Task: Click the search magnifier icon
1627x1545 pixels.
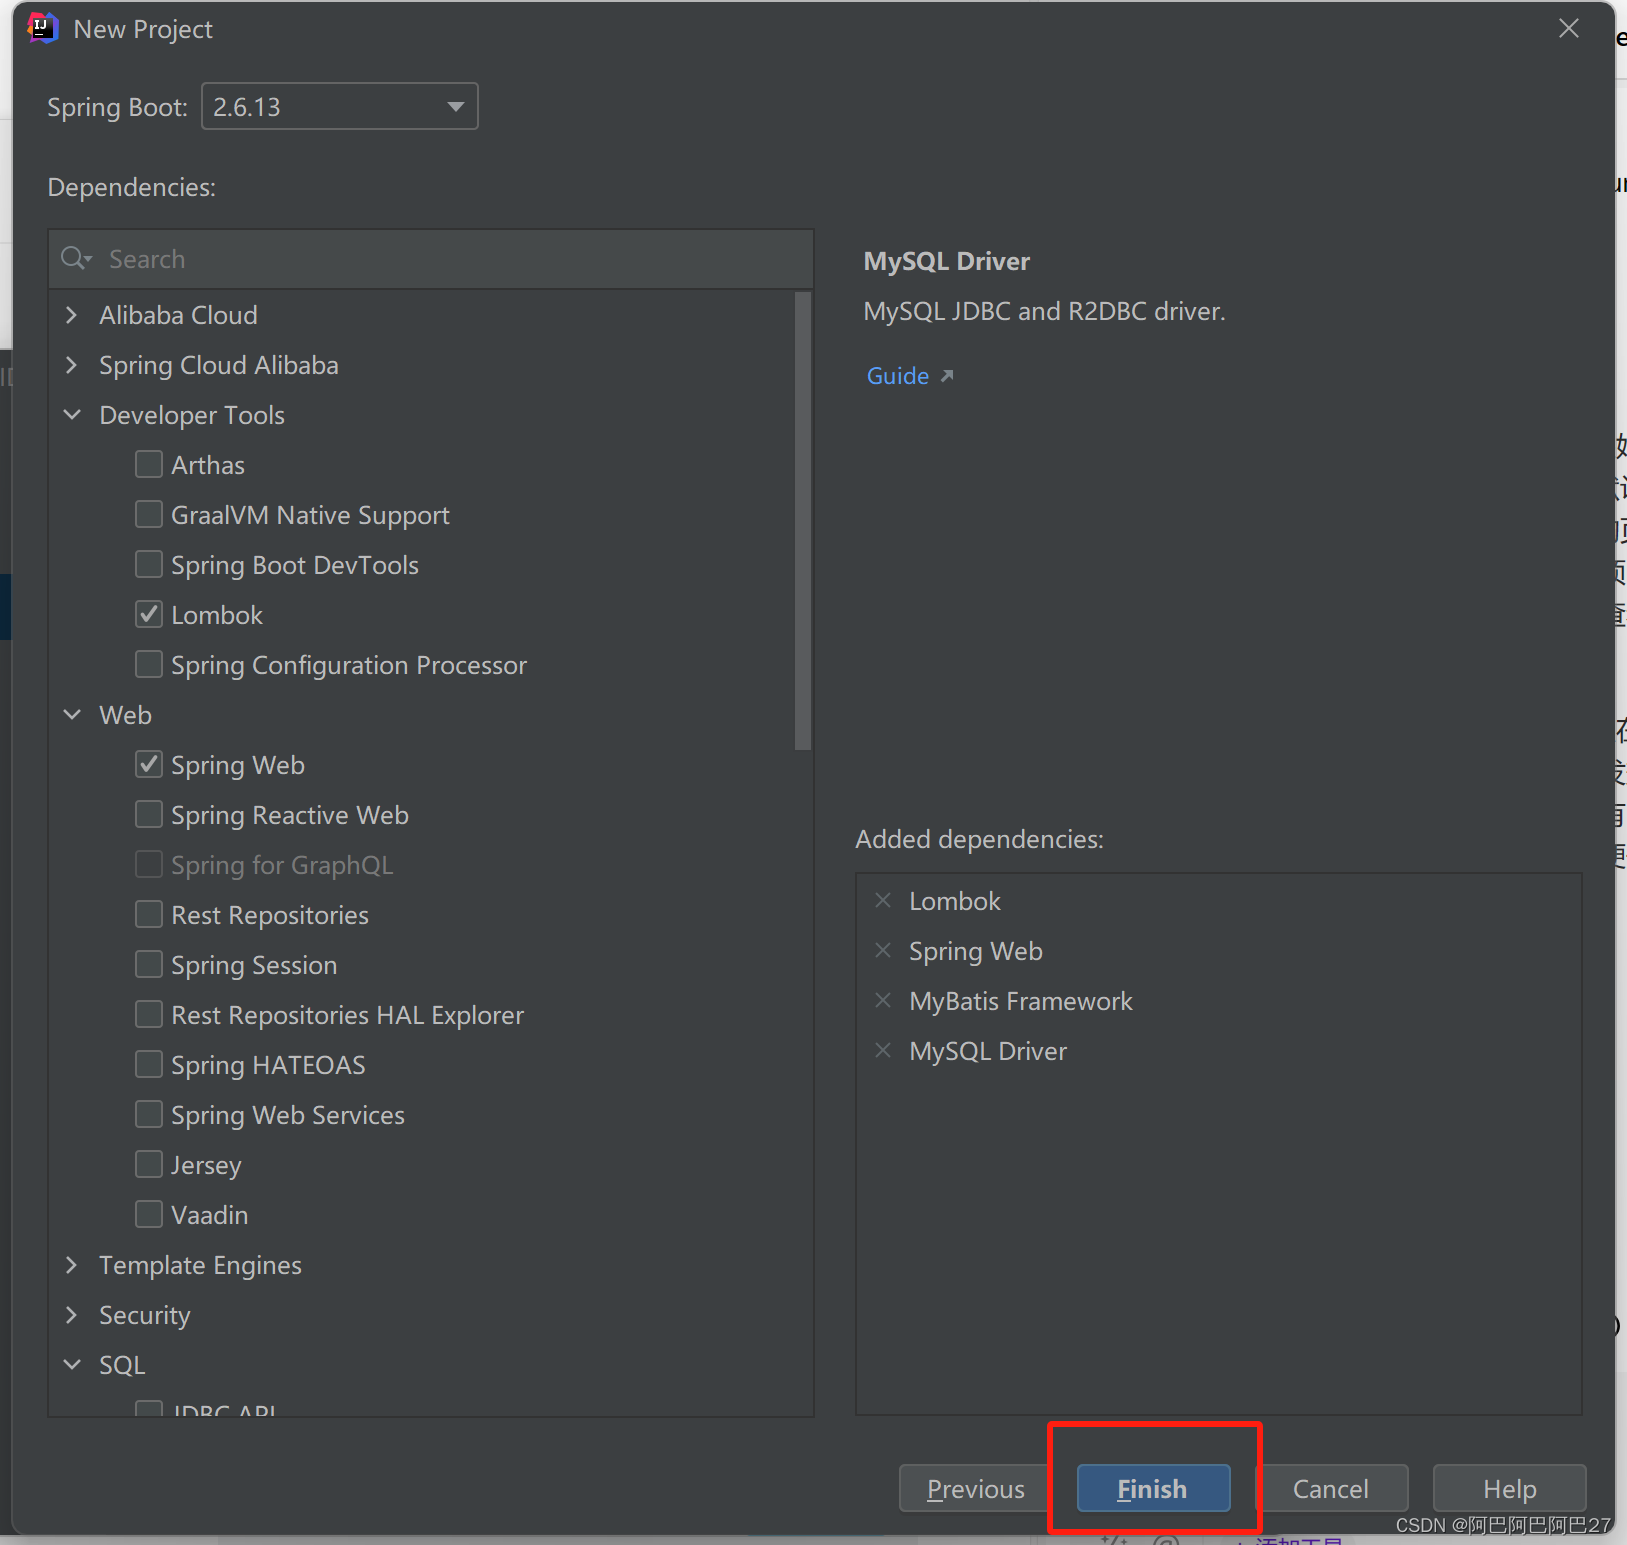Action: pyautogui.click(x=75, y=259)
